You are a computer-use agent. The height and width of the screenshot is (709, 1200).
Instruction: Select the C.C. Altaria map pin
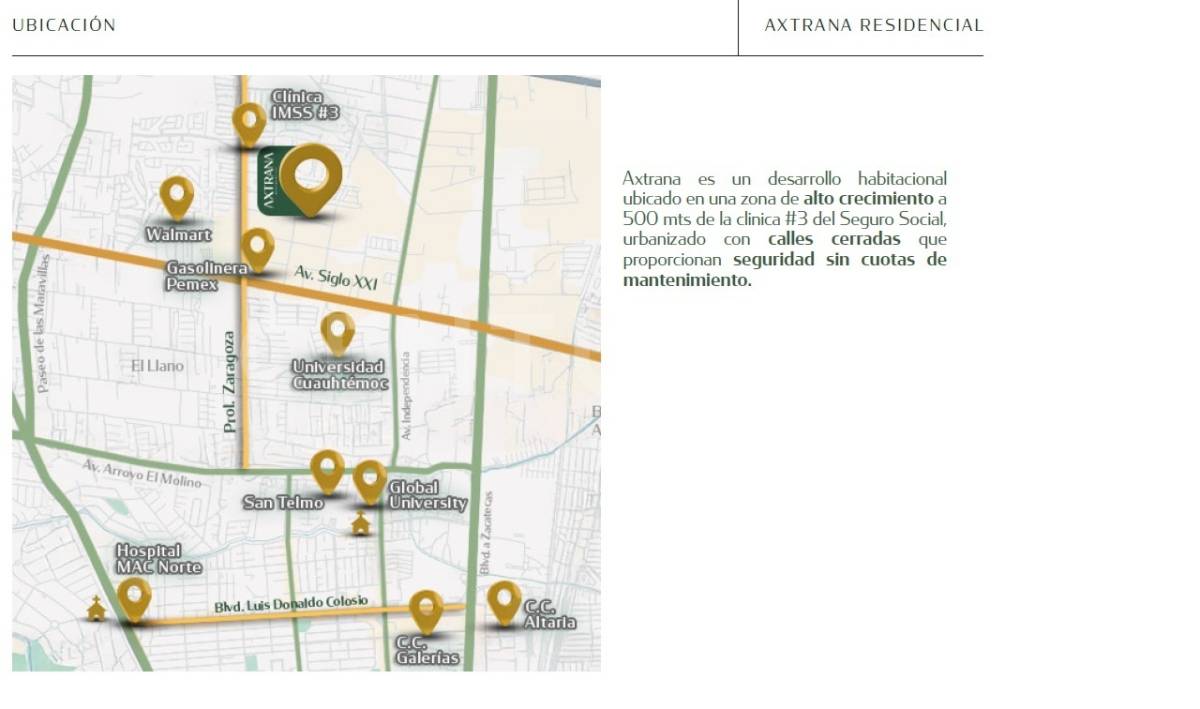pyautogui.click(x=504, y=600)
